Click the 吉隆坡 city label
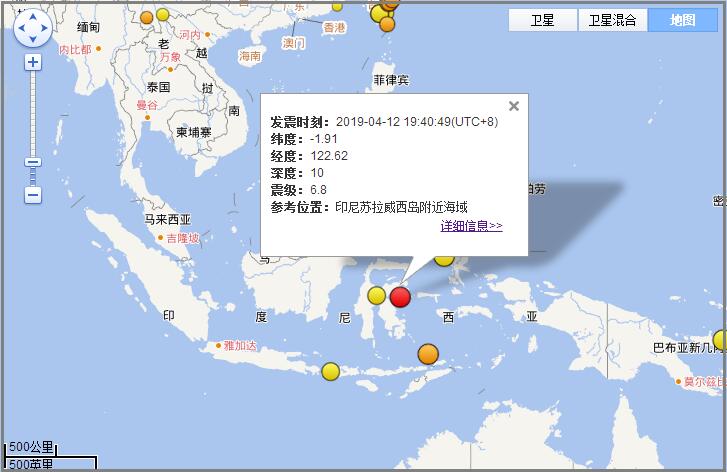 [183, 238]
